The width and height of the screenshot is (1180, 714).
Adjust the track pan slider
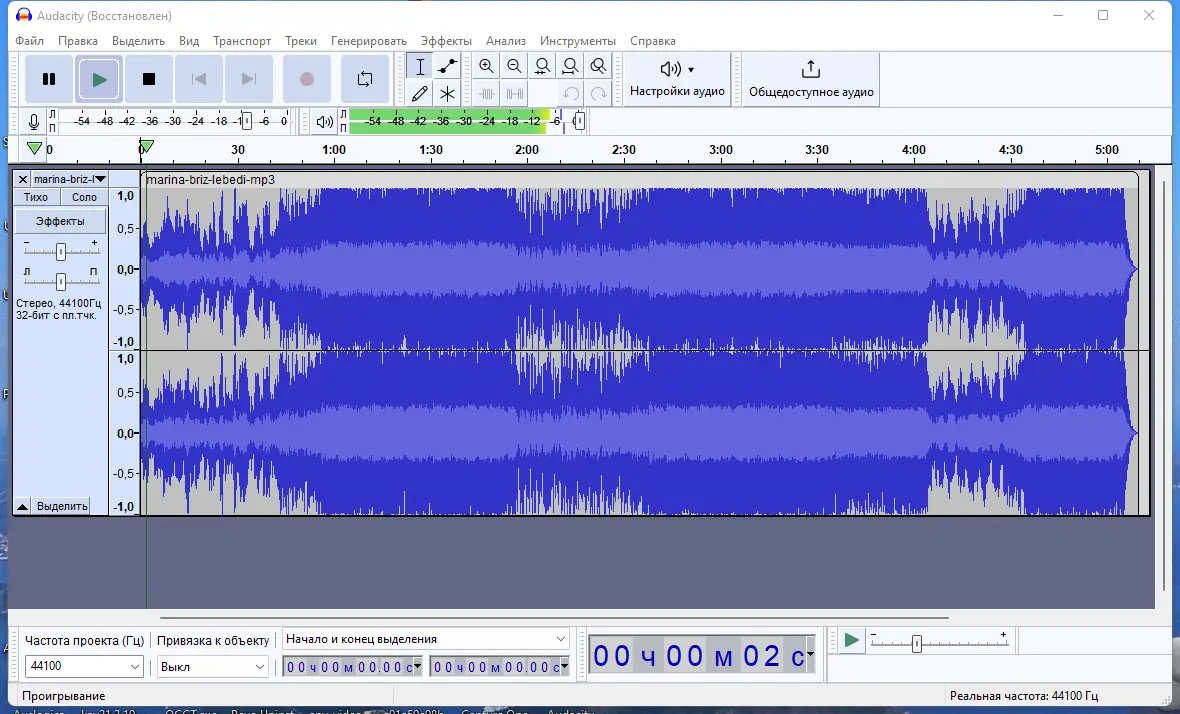click(61, 281)
